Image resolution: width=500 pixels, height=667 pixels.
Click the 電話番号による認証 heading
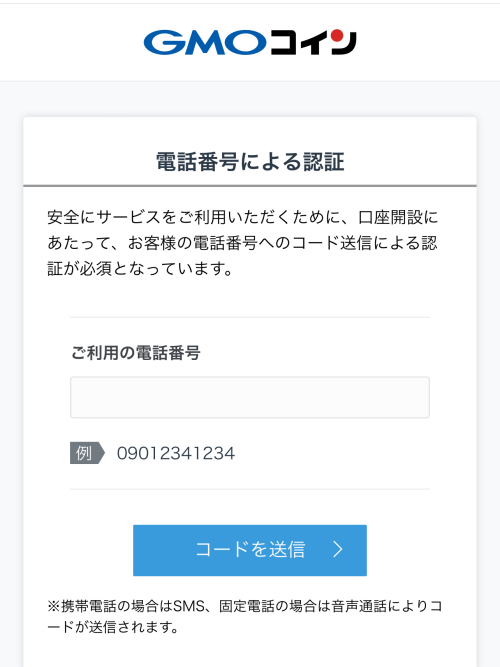click(x=250, y=162)
